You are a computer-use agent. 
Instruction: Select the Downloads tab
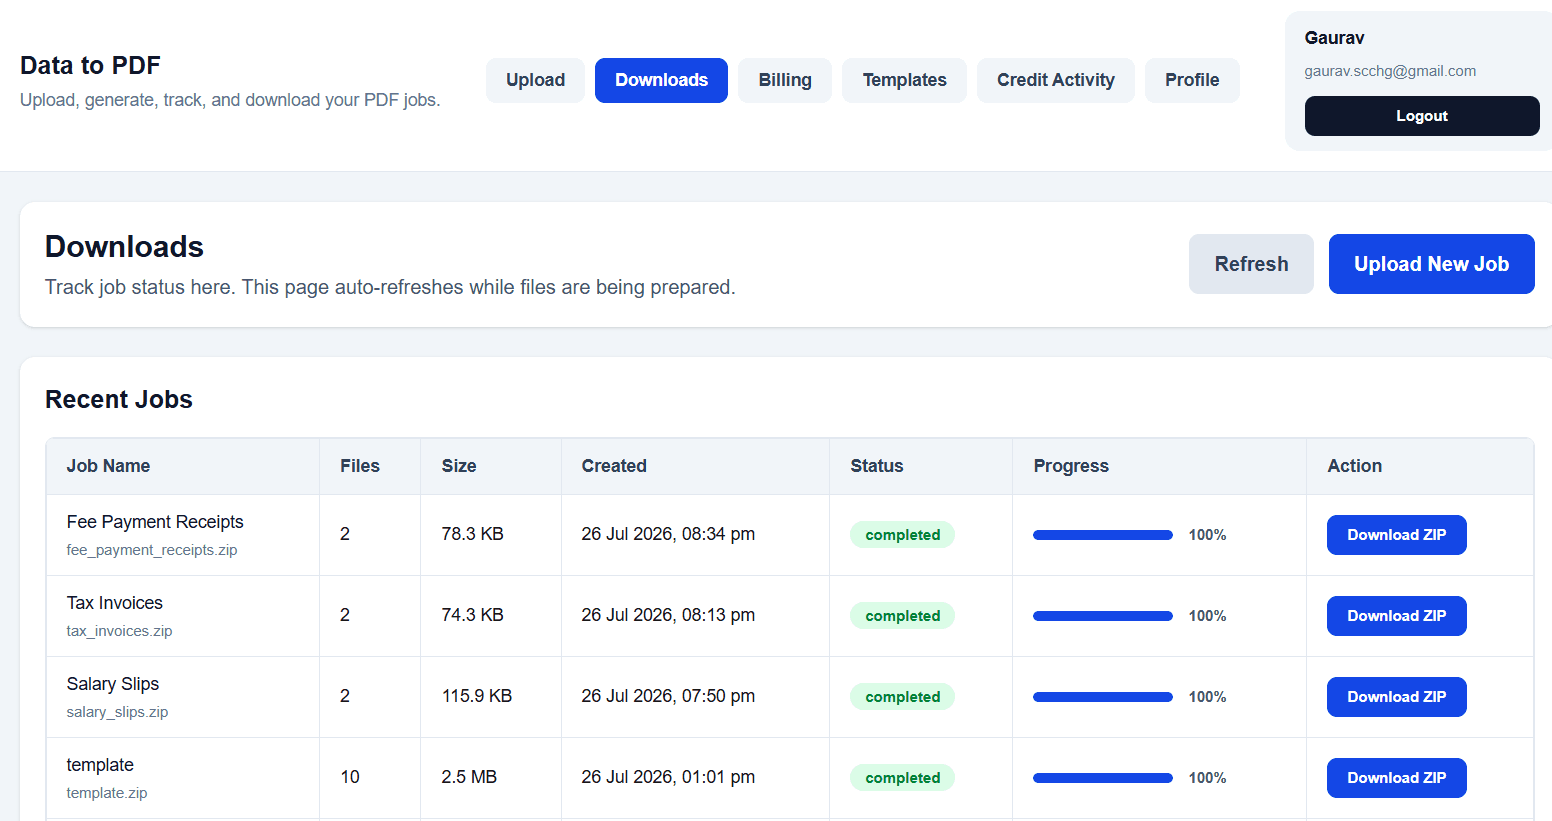(661, 80)
